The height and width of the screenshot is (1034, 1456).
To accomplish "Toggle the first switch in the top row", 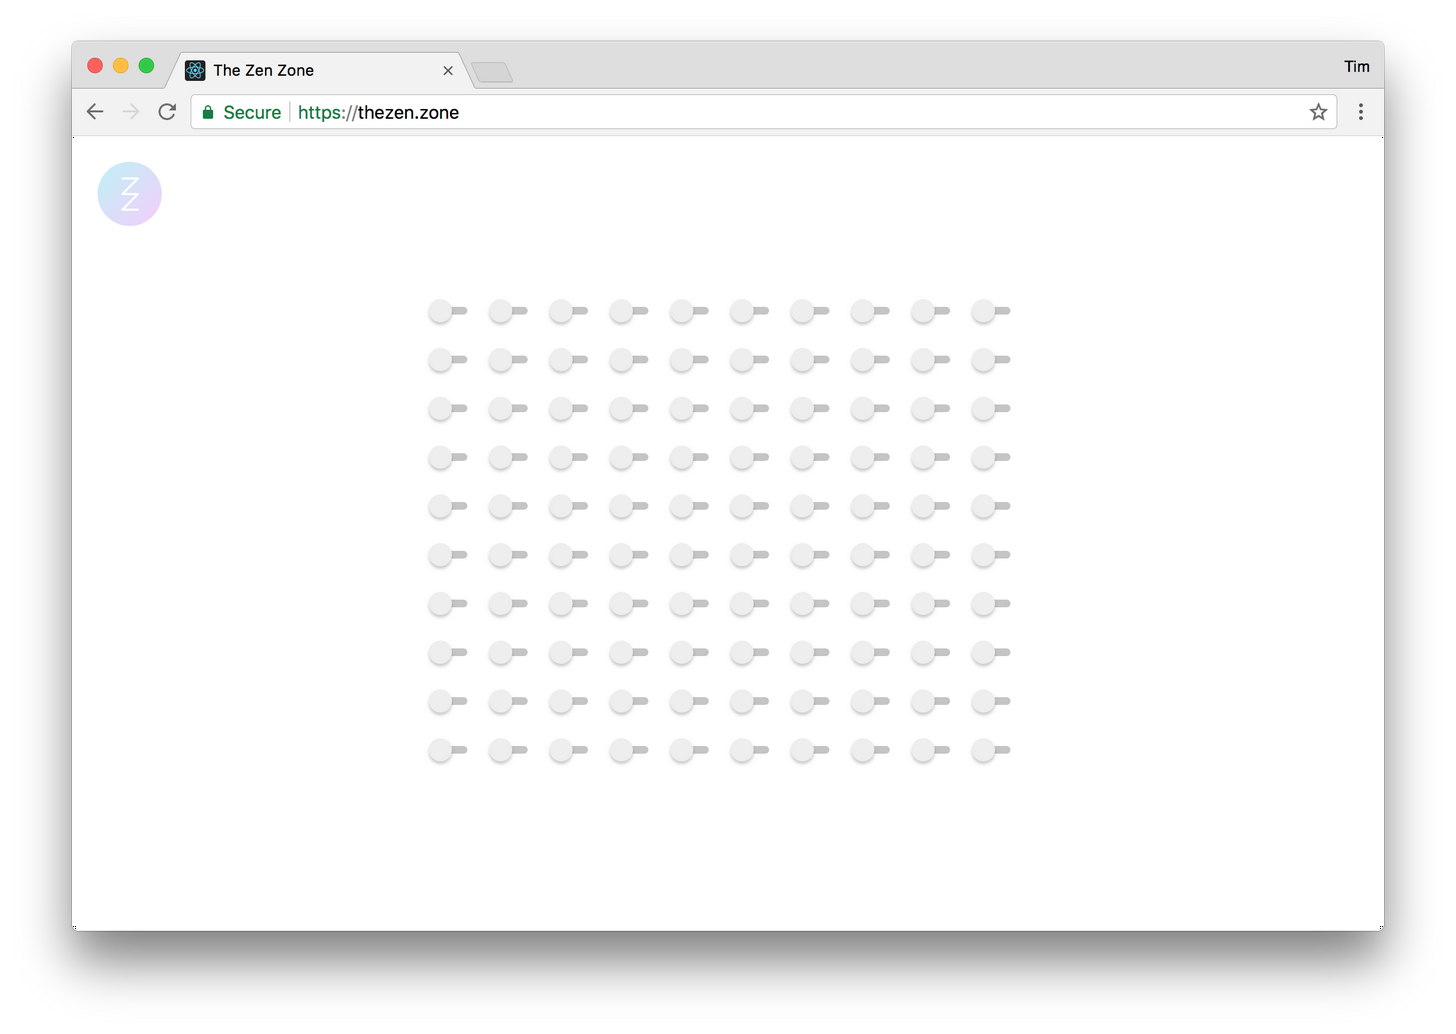I will point(448,312).
